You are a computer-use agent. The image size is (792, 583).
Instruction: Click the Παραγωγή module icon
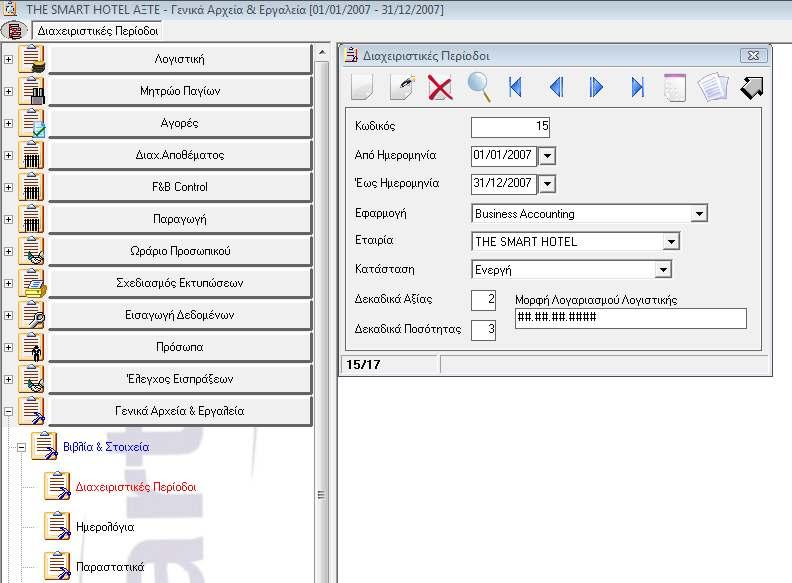[31, 219]
